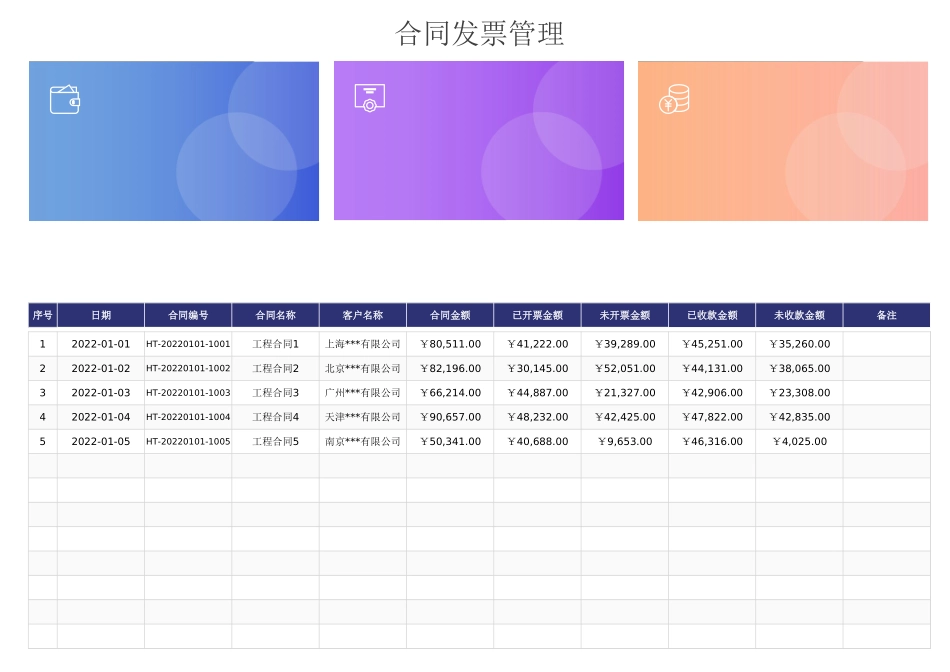950x672 pixels.
Task: Click the wallet icon on the blue card
Action: click(x=66, y=100)
